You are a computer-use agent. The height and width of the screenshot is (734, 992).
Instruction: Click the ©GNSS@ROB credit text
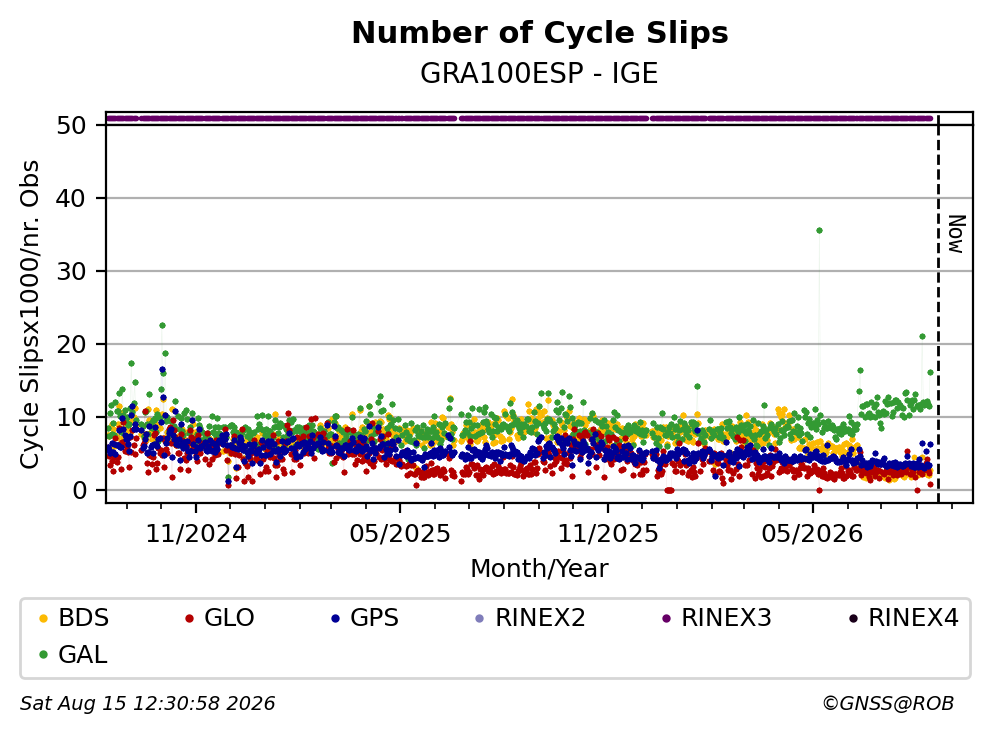pos(888,704)
